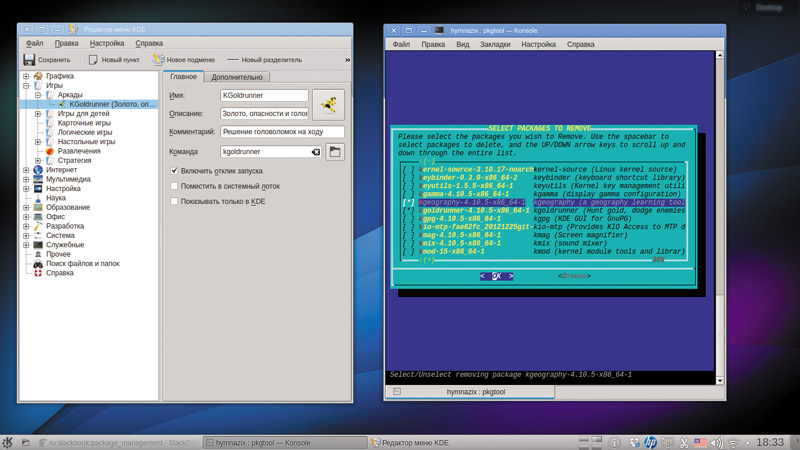The image size is (800, 450).
Task: Toggle kgeography package selection in pkgtool
Action: pos(409,202)
